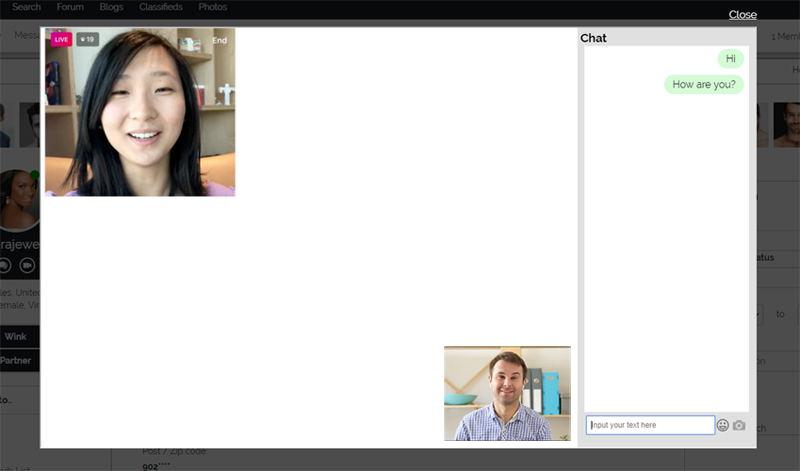Open Search in top navigation
Image resolution: width=800 pixels, height=471 pixels.
(x=27, y=7)
